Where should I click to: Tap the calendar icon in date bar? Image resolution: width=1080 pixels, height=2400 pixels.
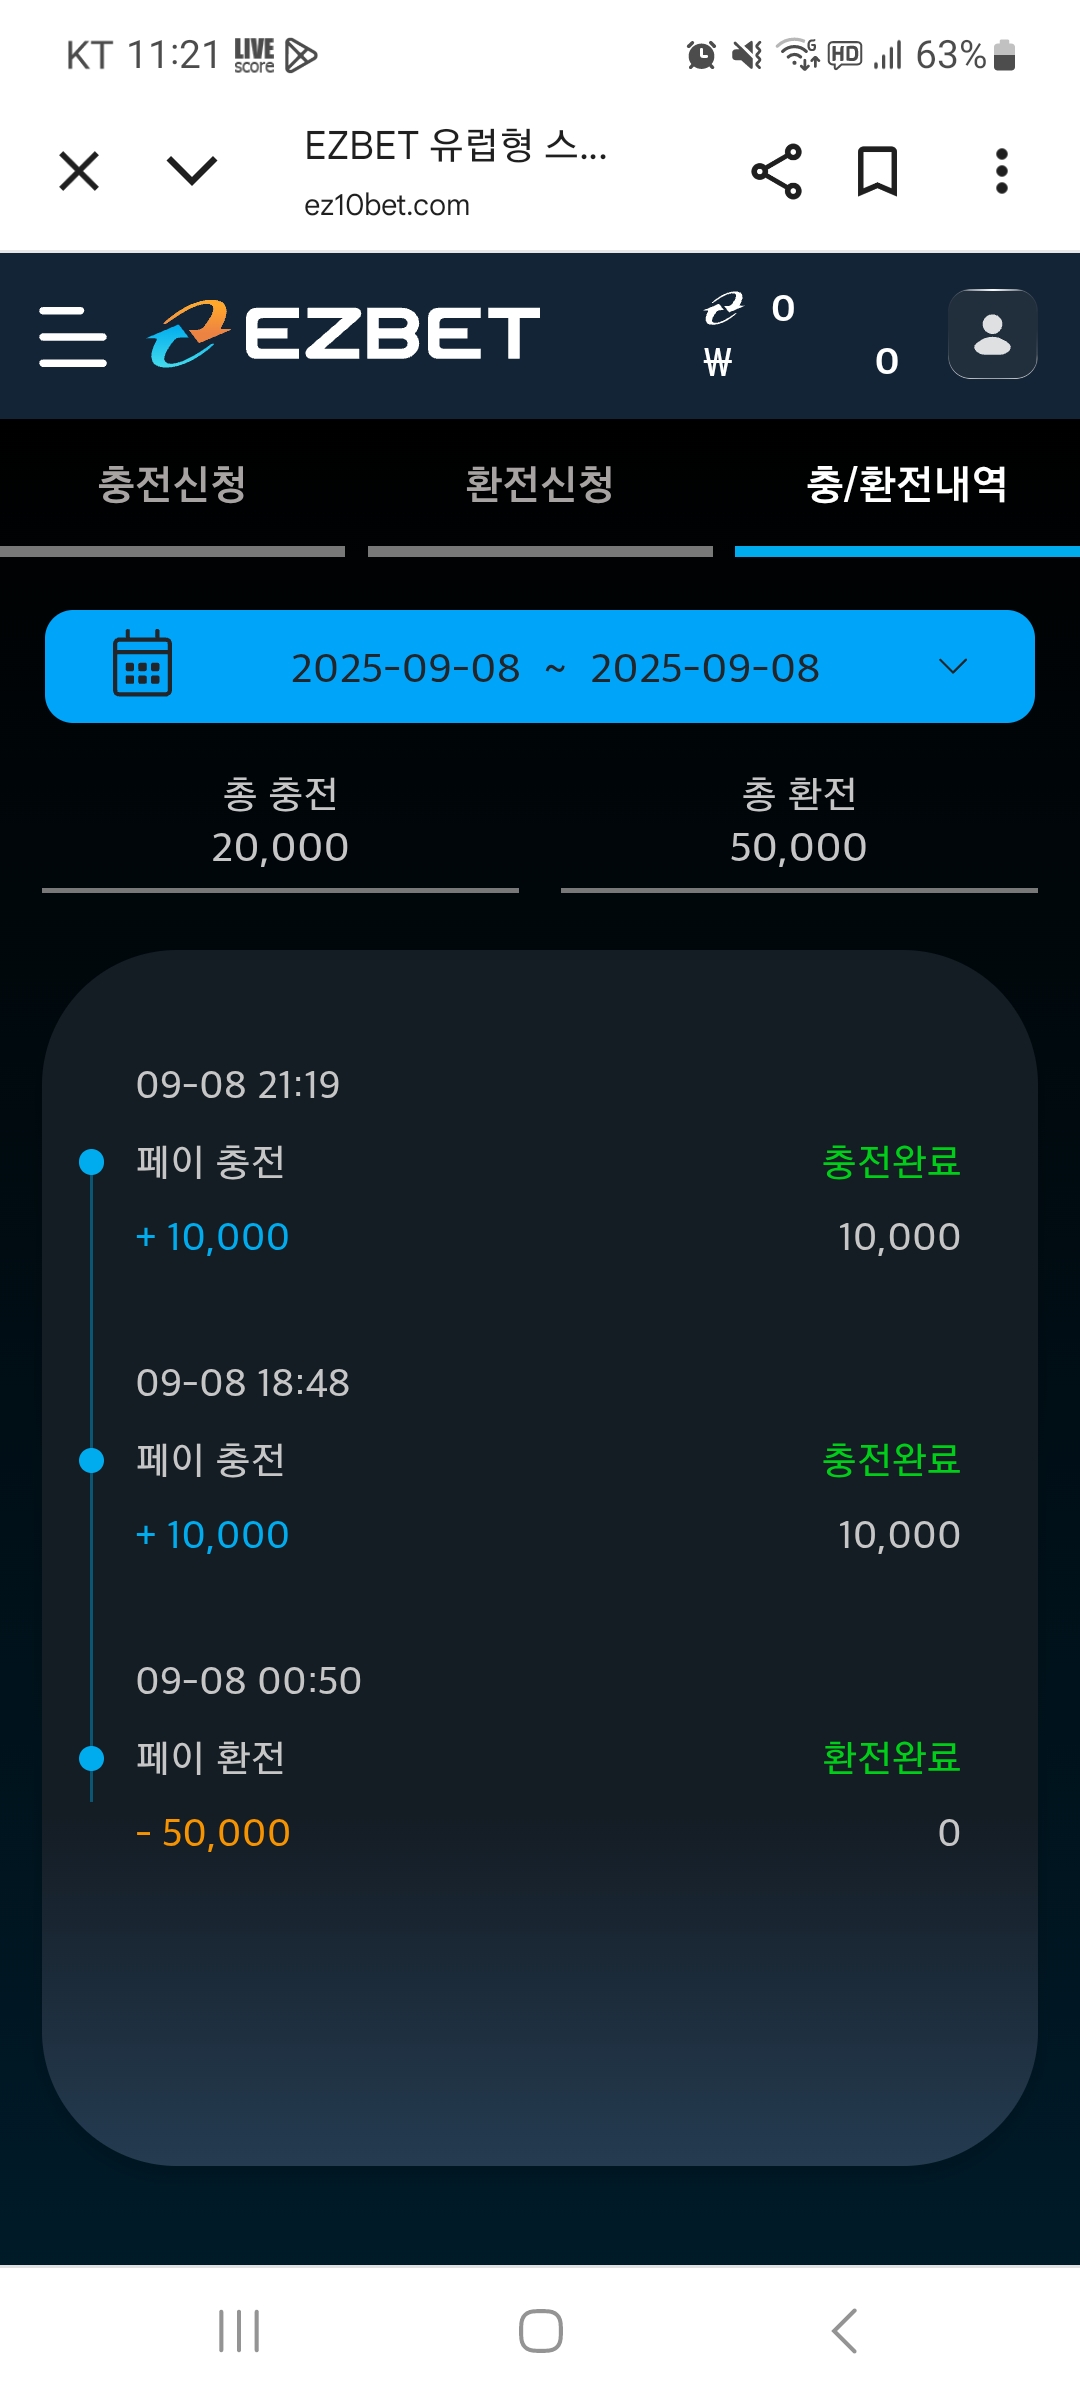click(x=142, y=664)
